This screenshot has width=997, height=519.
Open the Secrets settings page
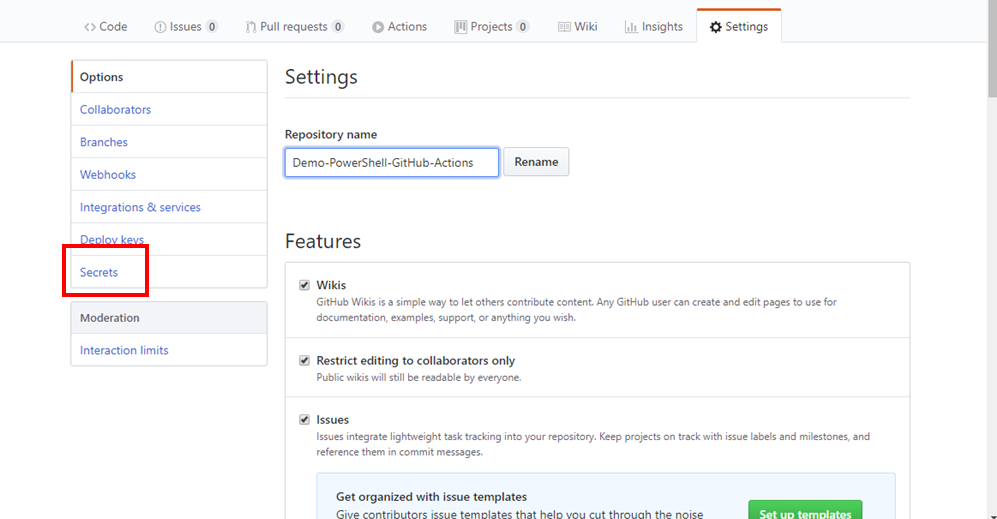coord(169,272)
